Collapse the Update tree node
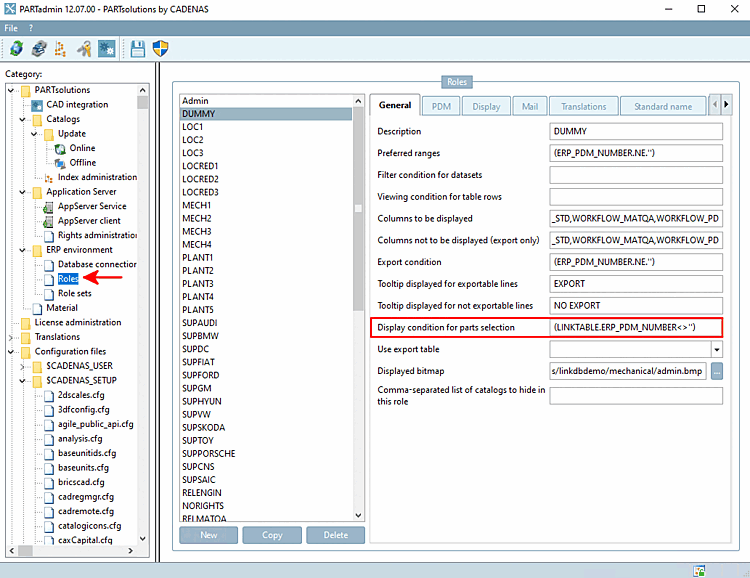This screenshot has width=750, height=578. point(34,134)
